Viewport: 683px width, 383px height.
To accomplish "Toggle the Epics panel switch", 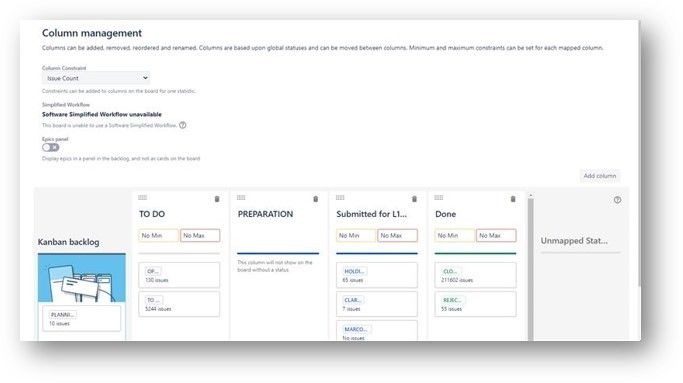I will pos(51,147).
